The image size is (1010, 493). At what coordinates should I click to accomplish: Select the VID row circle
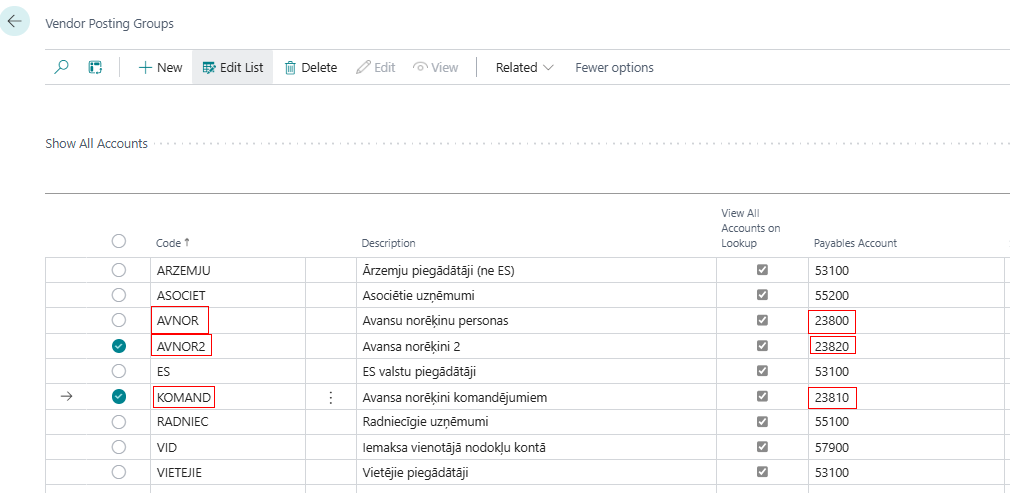coord(119,447)
